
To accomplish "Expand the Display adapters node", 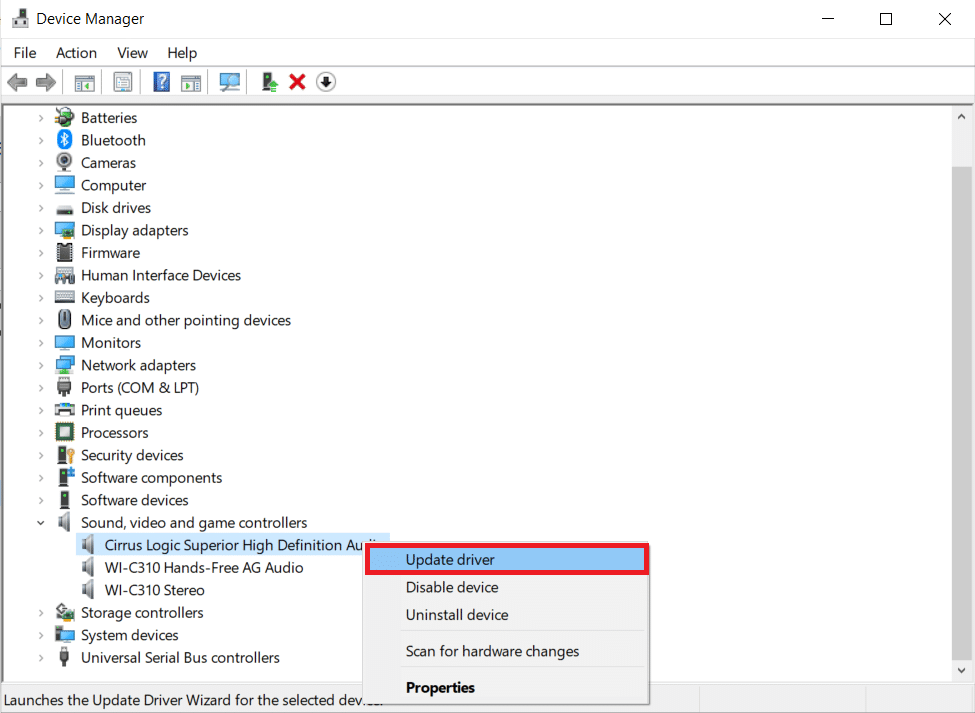I will click(x=41, y=231).
